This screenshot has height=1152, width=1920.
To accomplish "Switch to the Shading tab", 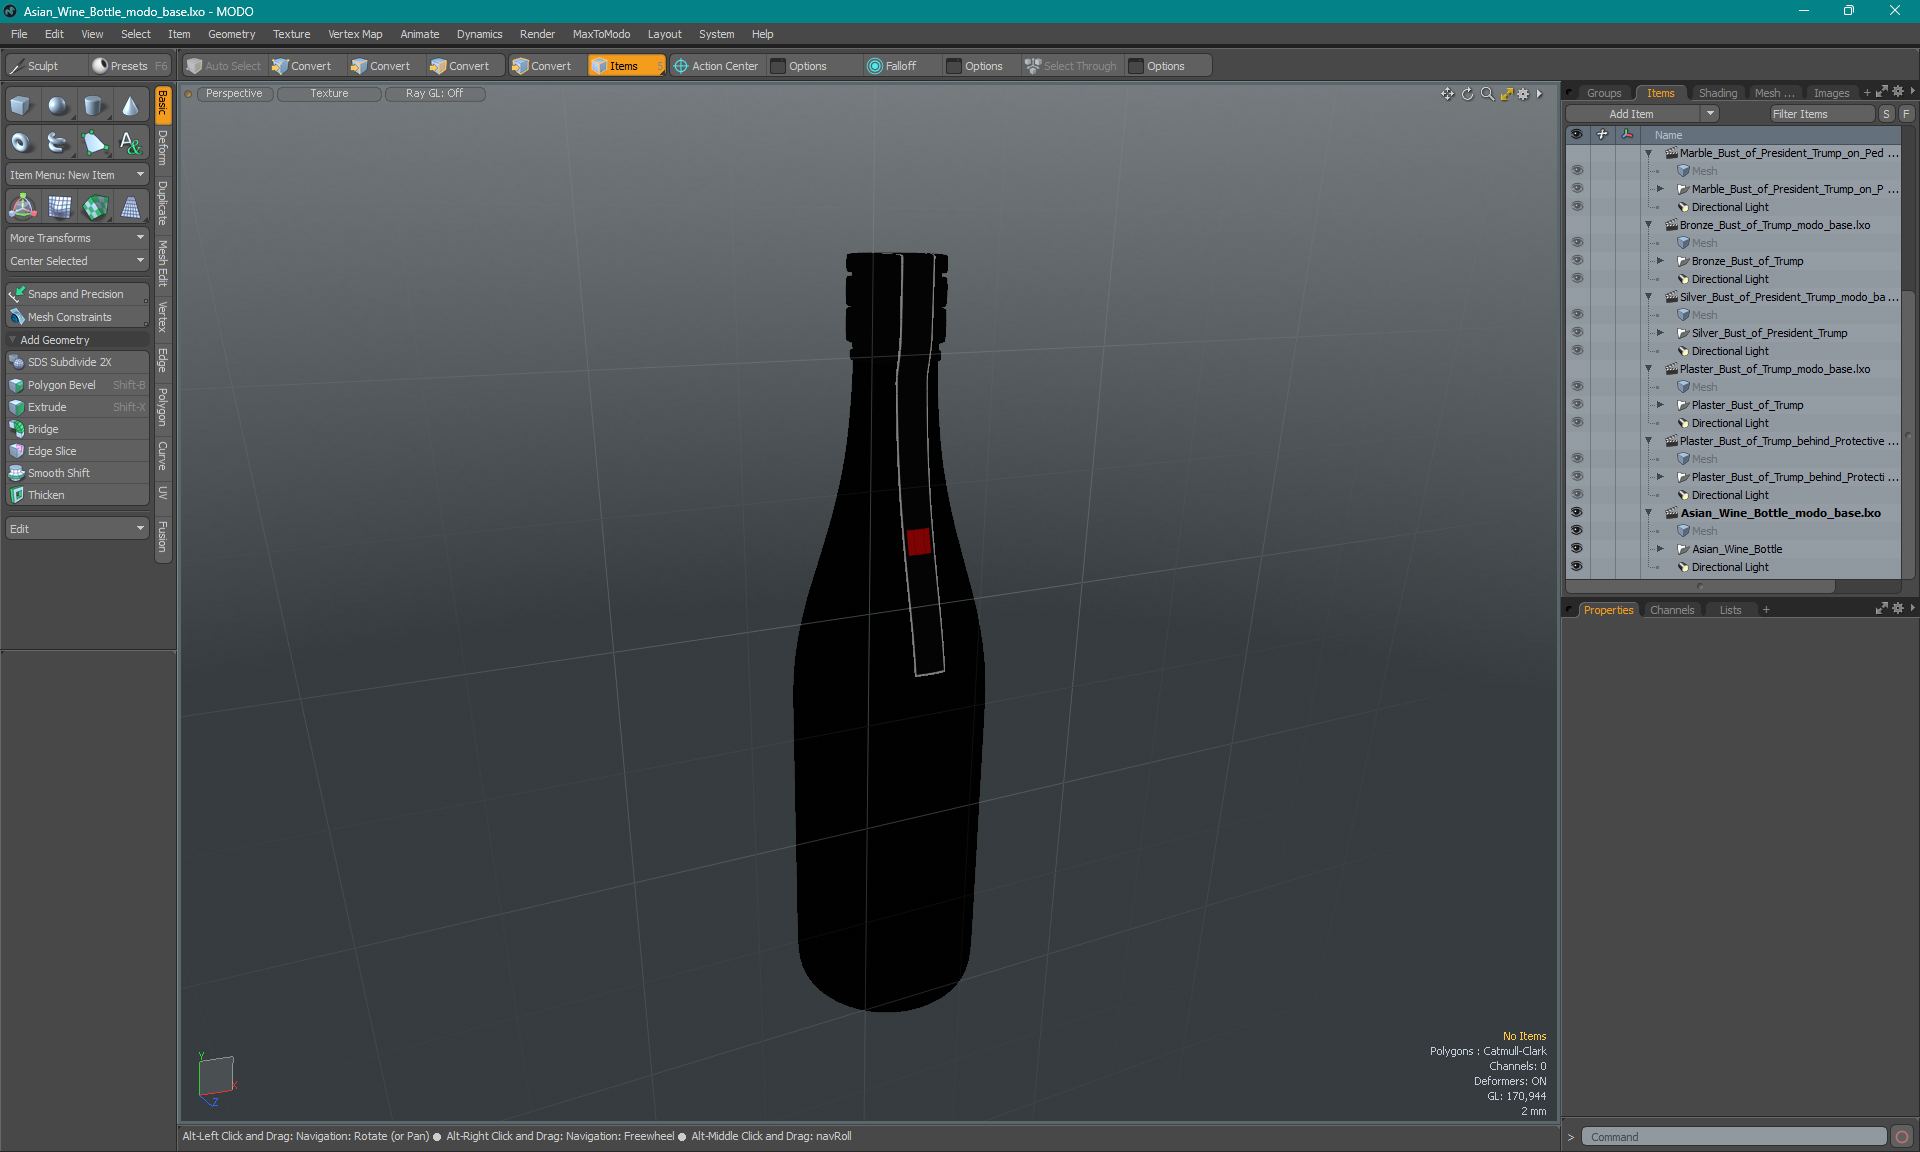I will point(1717,93).
